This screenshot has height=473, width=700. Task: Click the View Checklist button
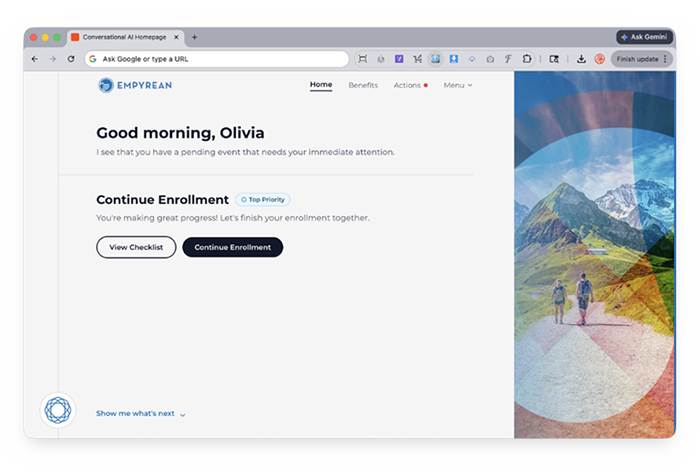click(136, 247)
